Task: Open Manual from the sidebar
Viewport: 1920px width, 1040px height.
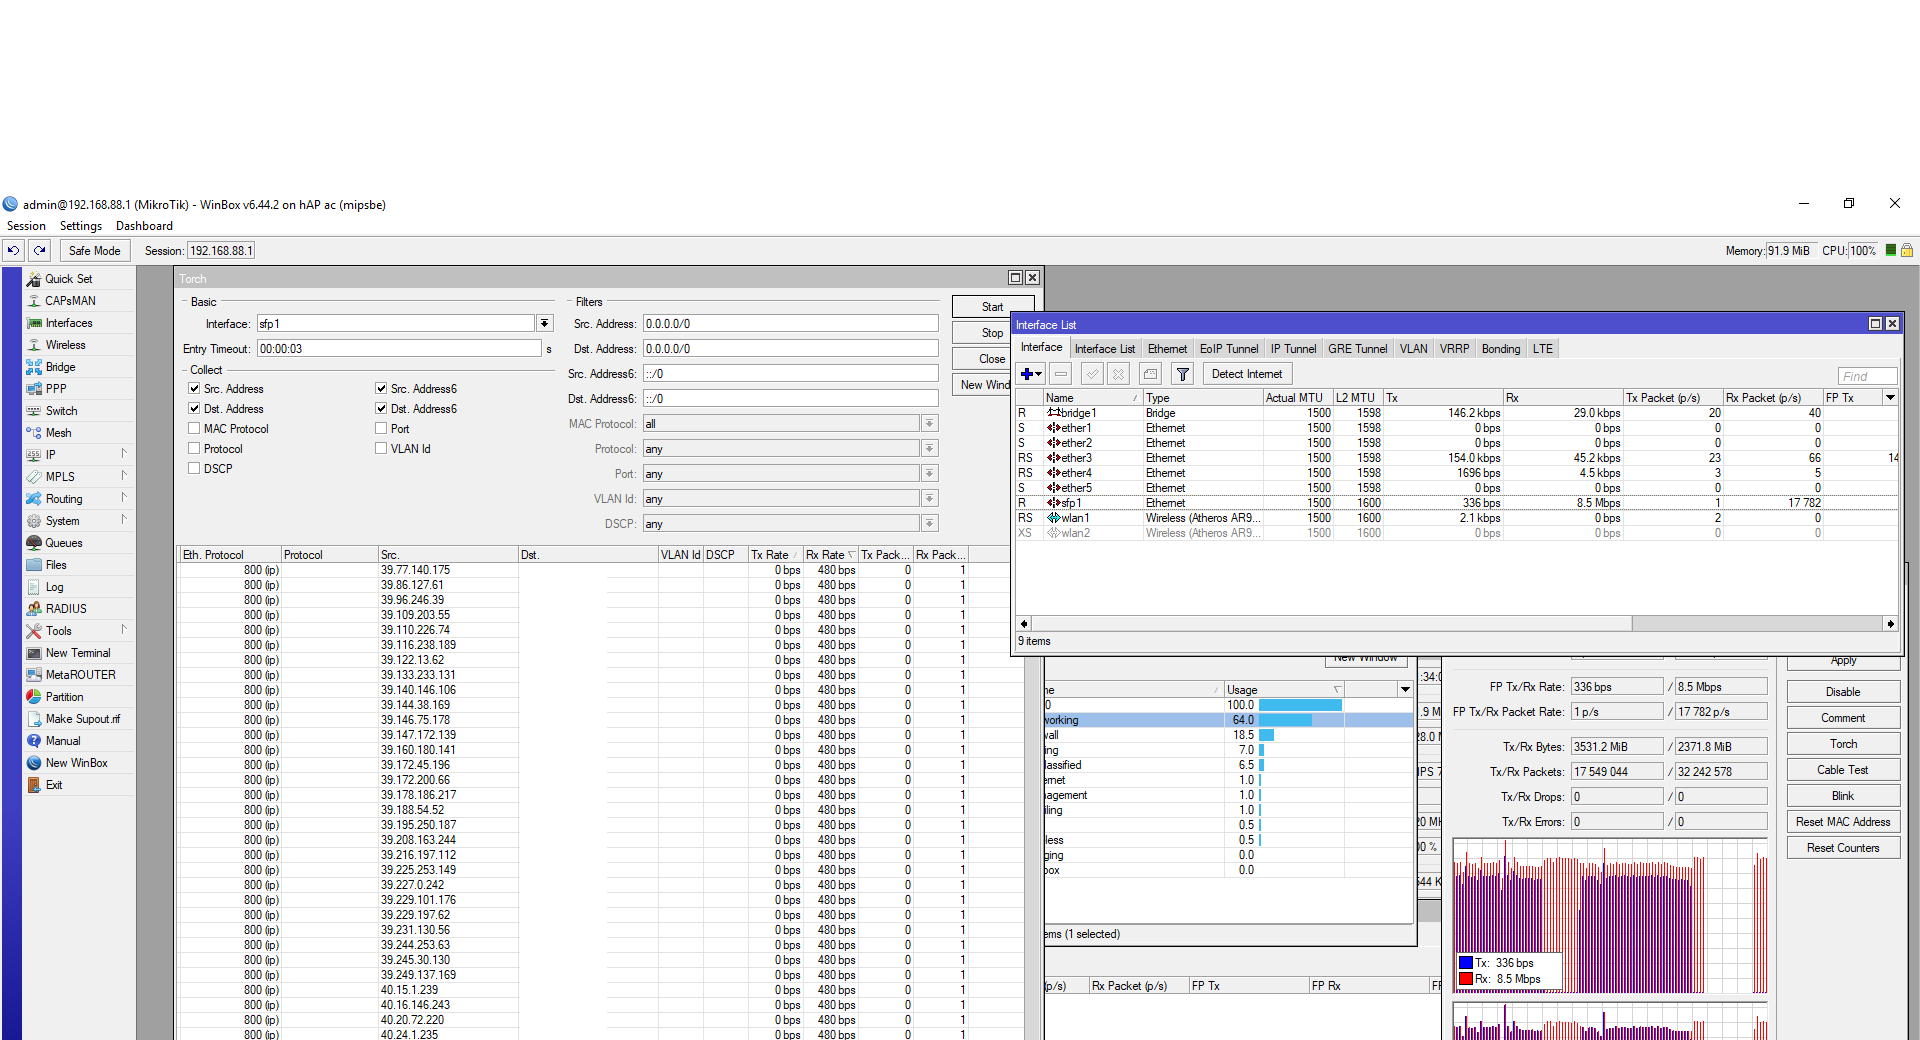Action: pyautogui.click(x=63, y=741)
